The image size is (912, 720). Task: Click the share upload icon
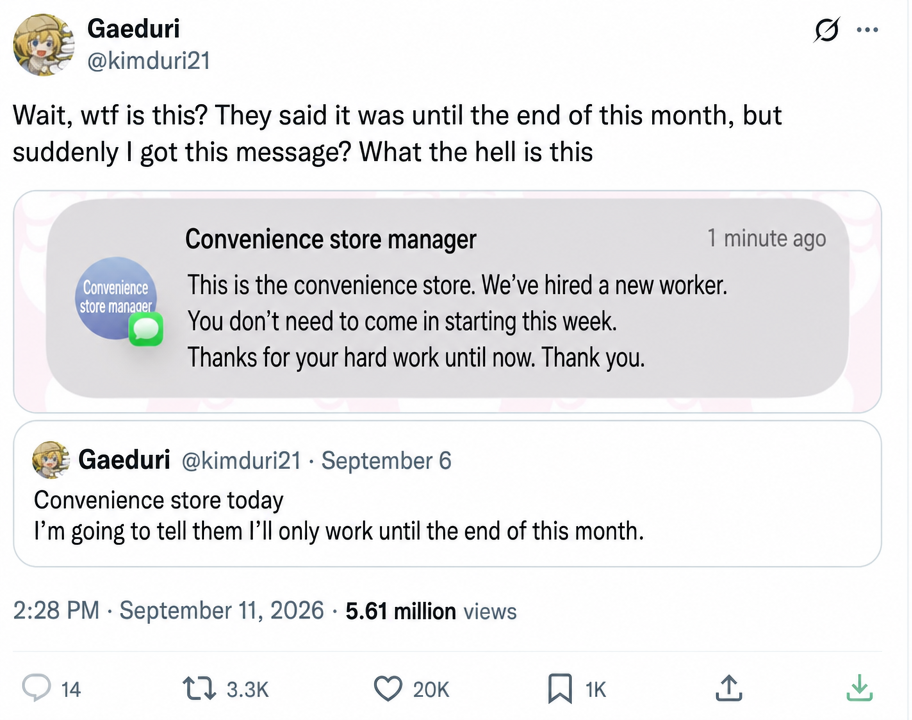pos(728,688)
